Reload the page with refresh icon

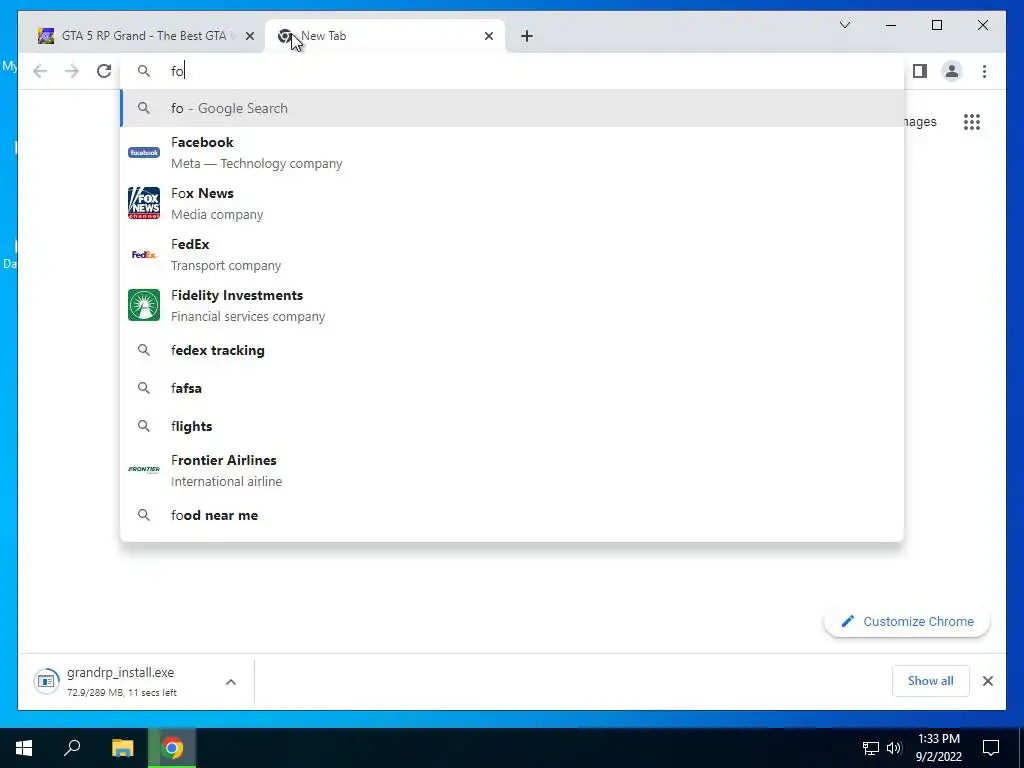104,71
